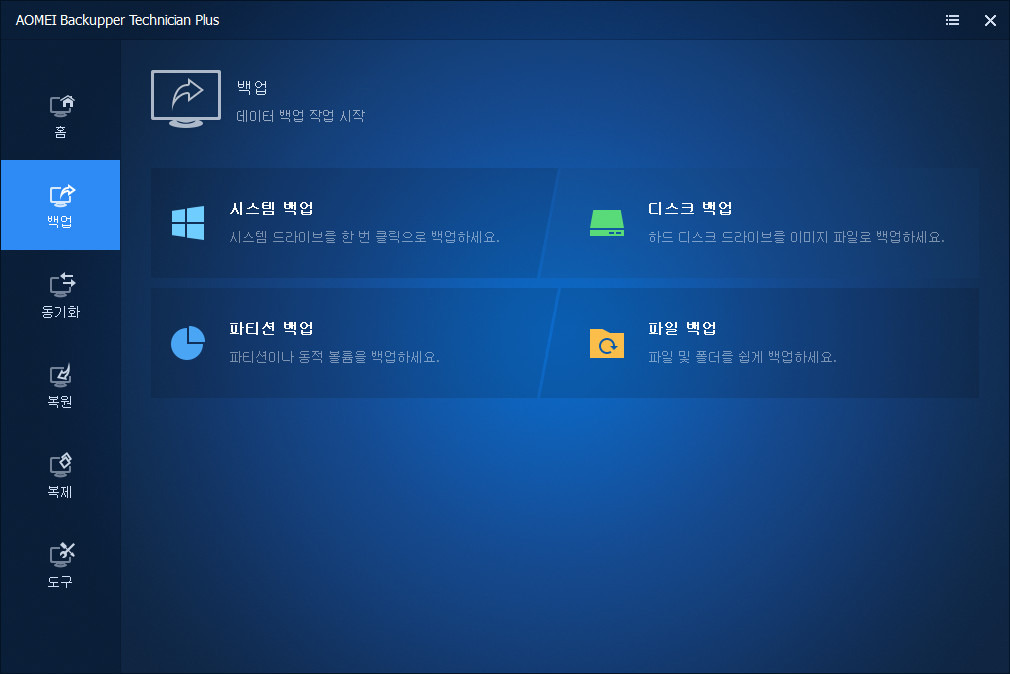Open the 홈 (Home) sidebar icon

point(62,106)
